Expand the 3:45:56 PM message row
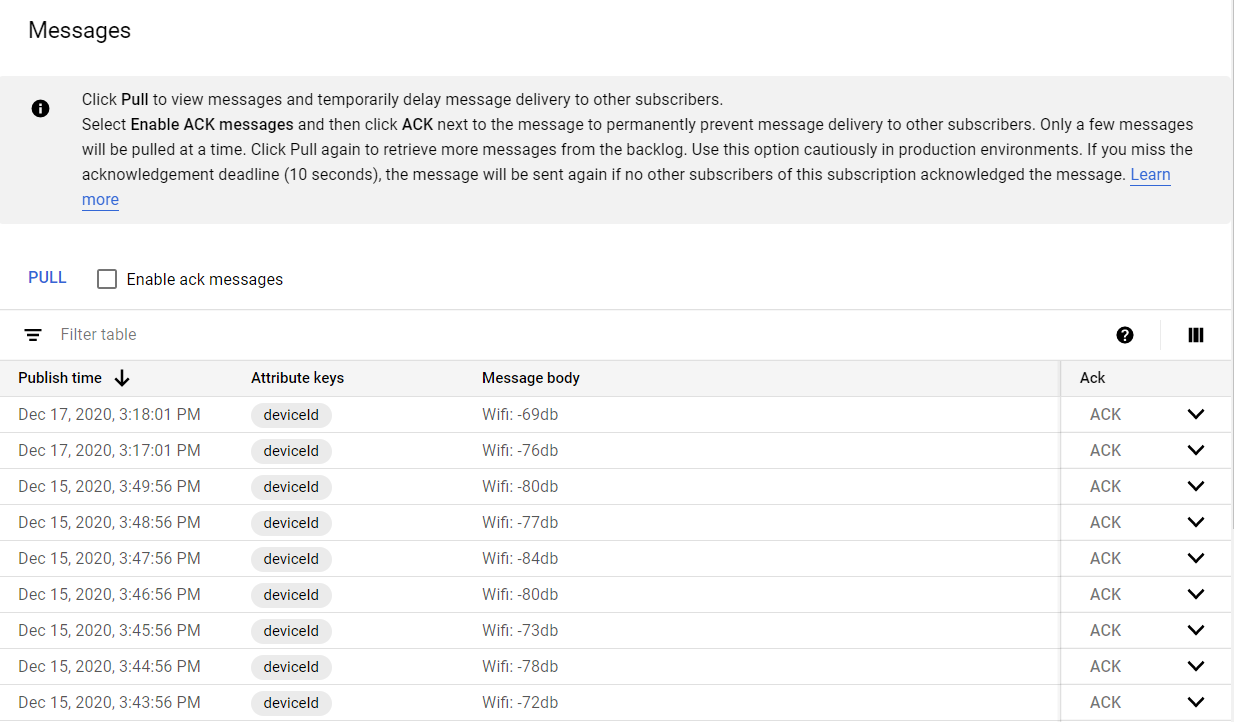The width and height of the screenshot is (1234, 722). coord(1196,631)
